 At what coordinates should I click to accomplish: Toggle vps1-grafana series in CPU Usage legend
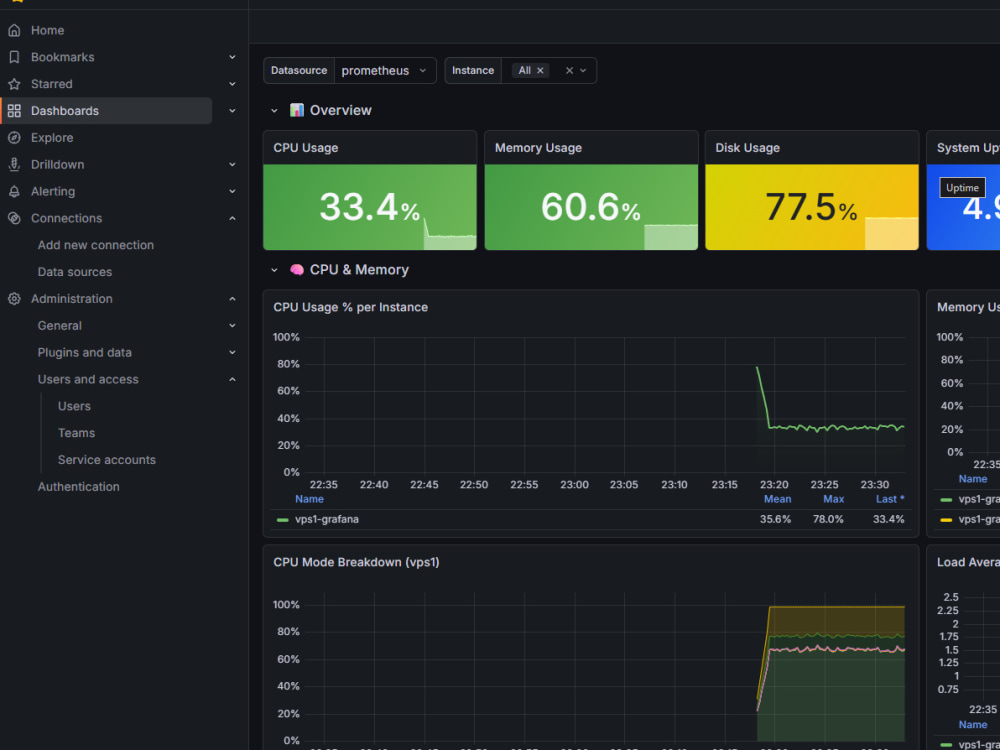click(x=327, y=519)
